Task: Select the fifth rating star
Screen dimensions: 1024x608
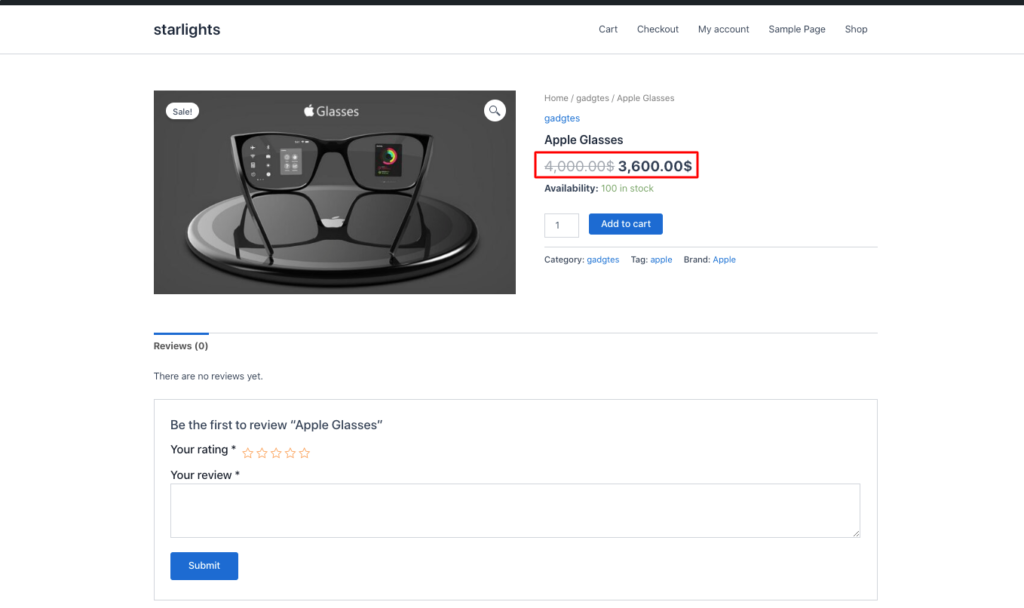Action: click(304, 453)
